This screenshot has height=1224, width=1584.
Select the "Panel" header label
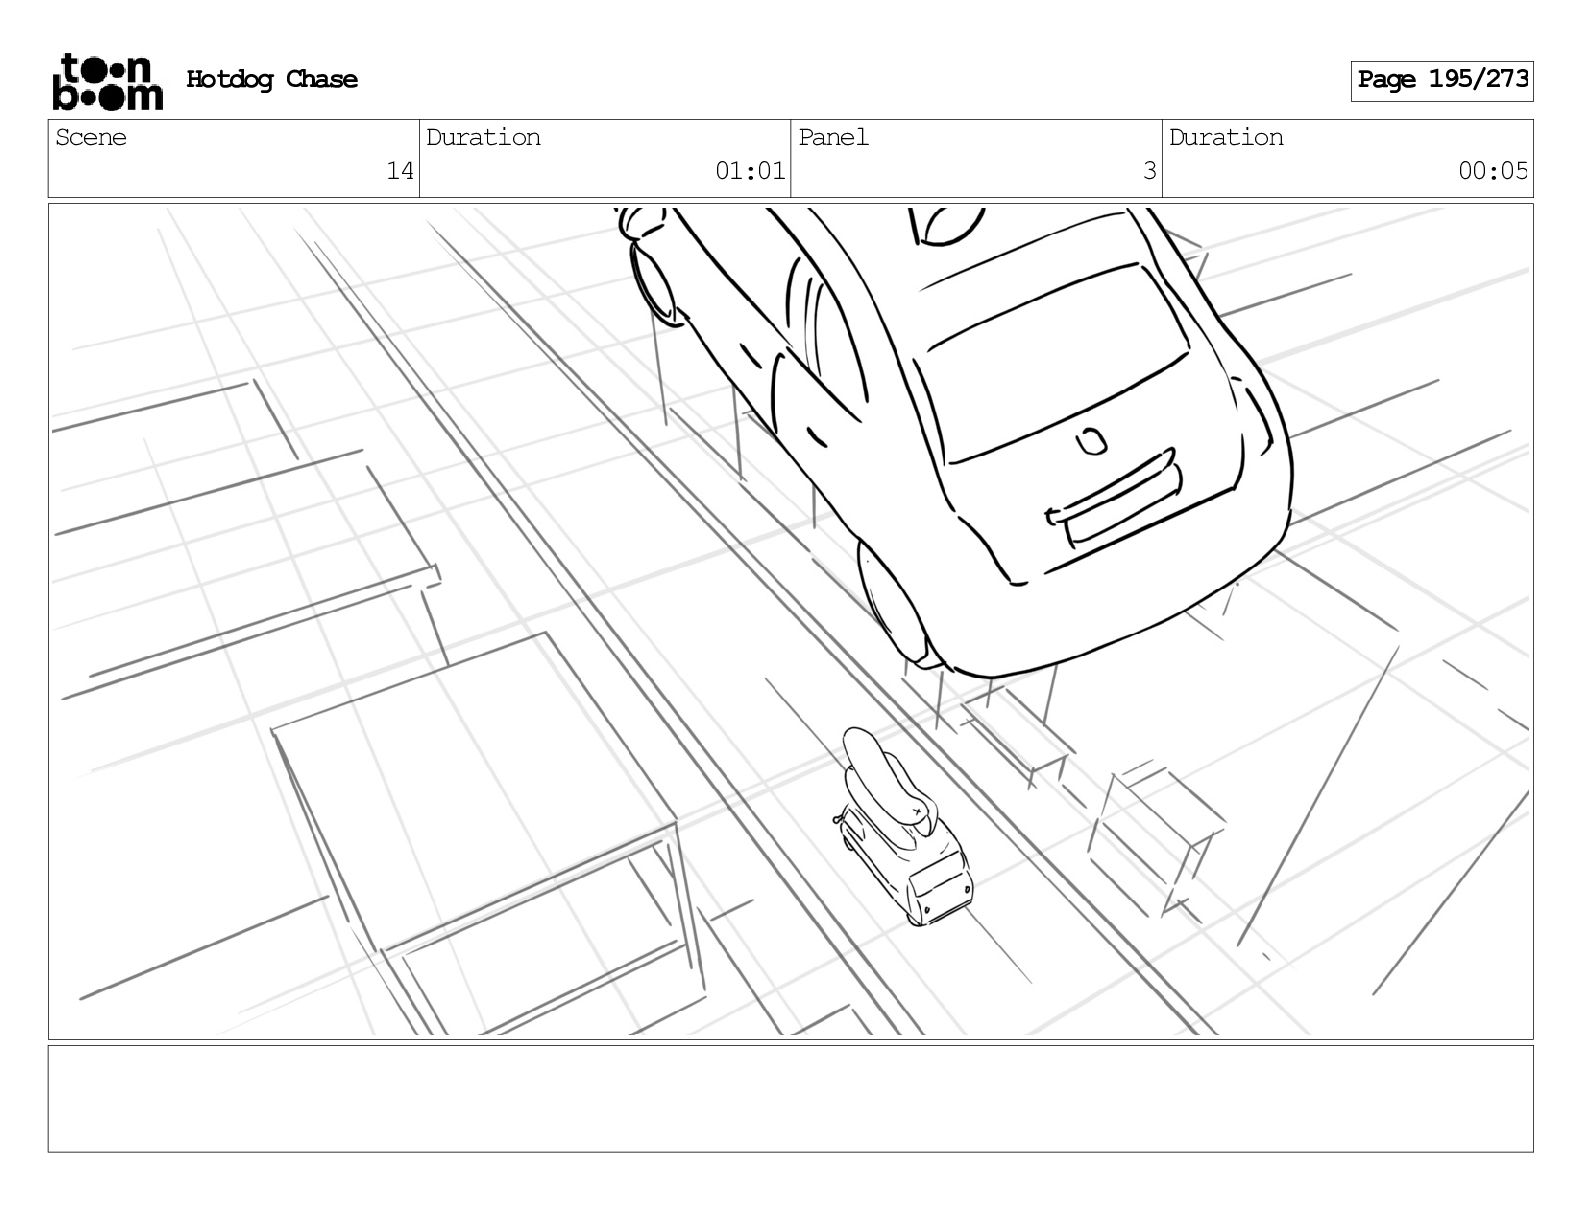834,138
